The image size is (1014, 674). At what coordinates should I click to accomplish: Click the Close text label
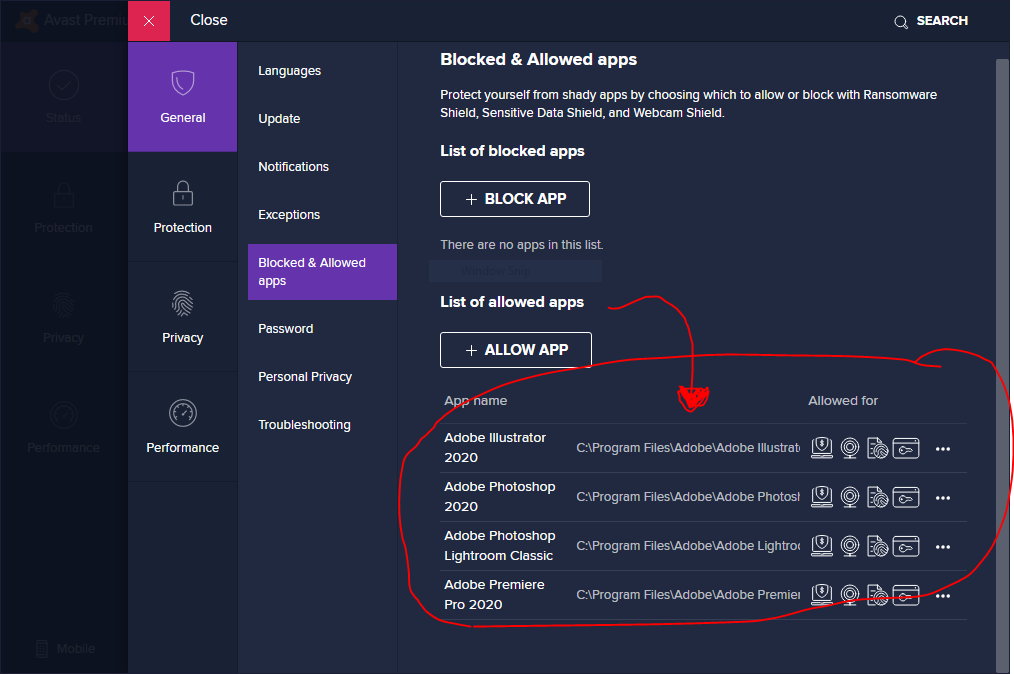click(x=209, y=20)
